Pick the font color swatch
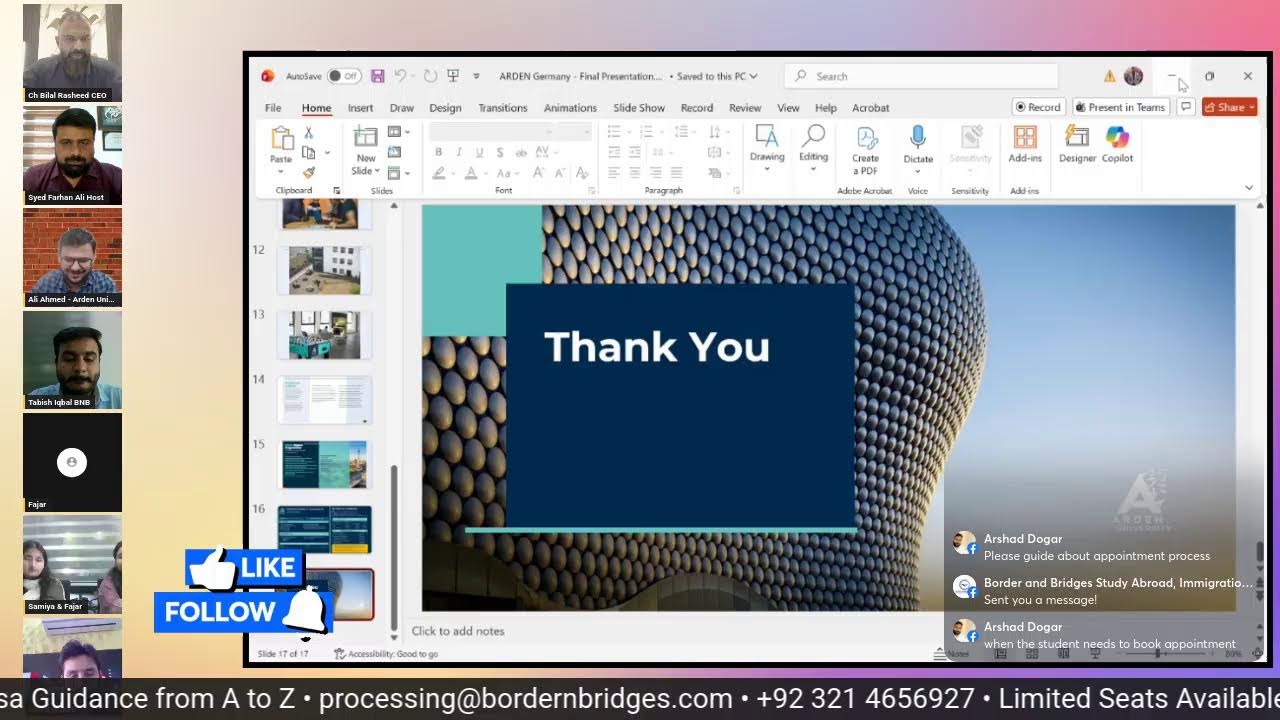Image resolution: width=1280 pixels, height=720 pixels. 470,173
